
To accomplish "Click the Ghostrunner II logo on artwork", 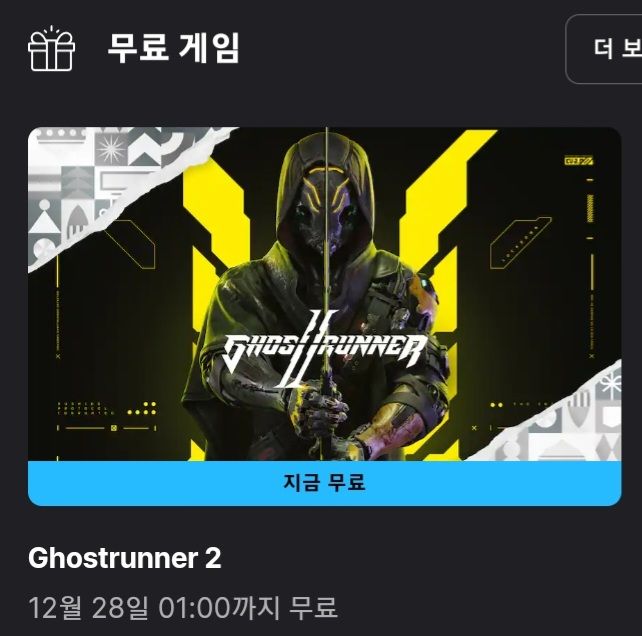I will (x=323, y=350).
